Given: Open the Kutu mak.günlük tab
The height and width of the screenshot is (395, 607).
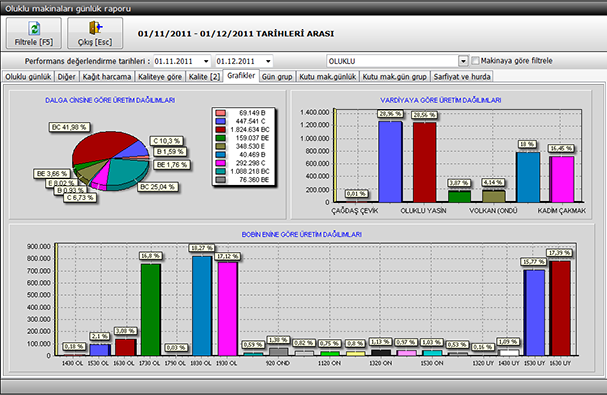Looking at the screenshot, I should [x=328, y=77].
